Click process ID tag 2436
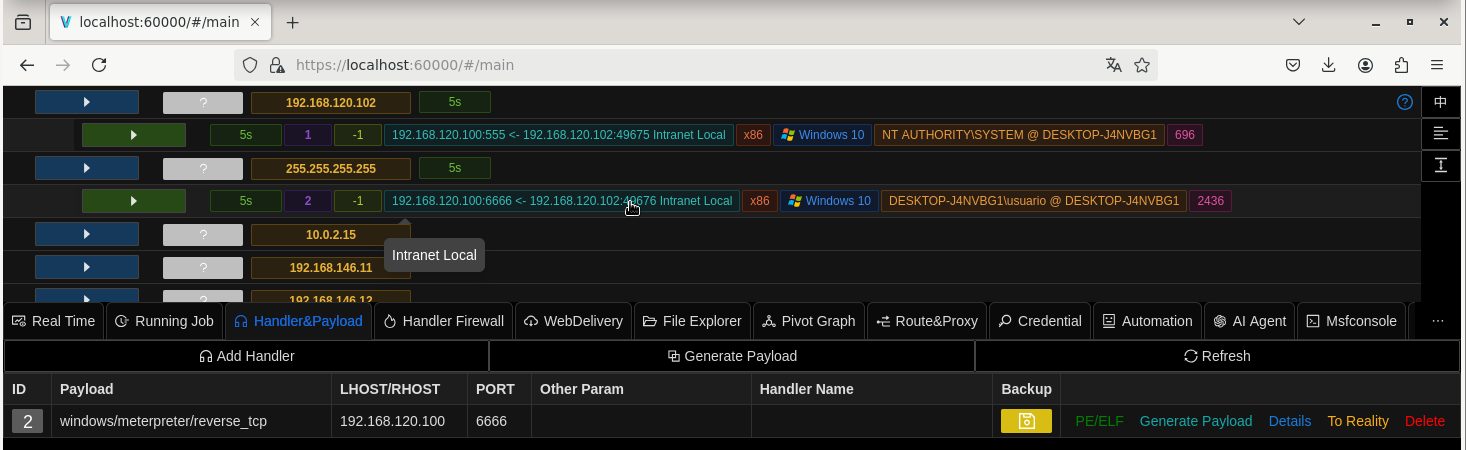Screen dimensions: 1466x450 (x=1210, y=201)
